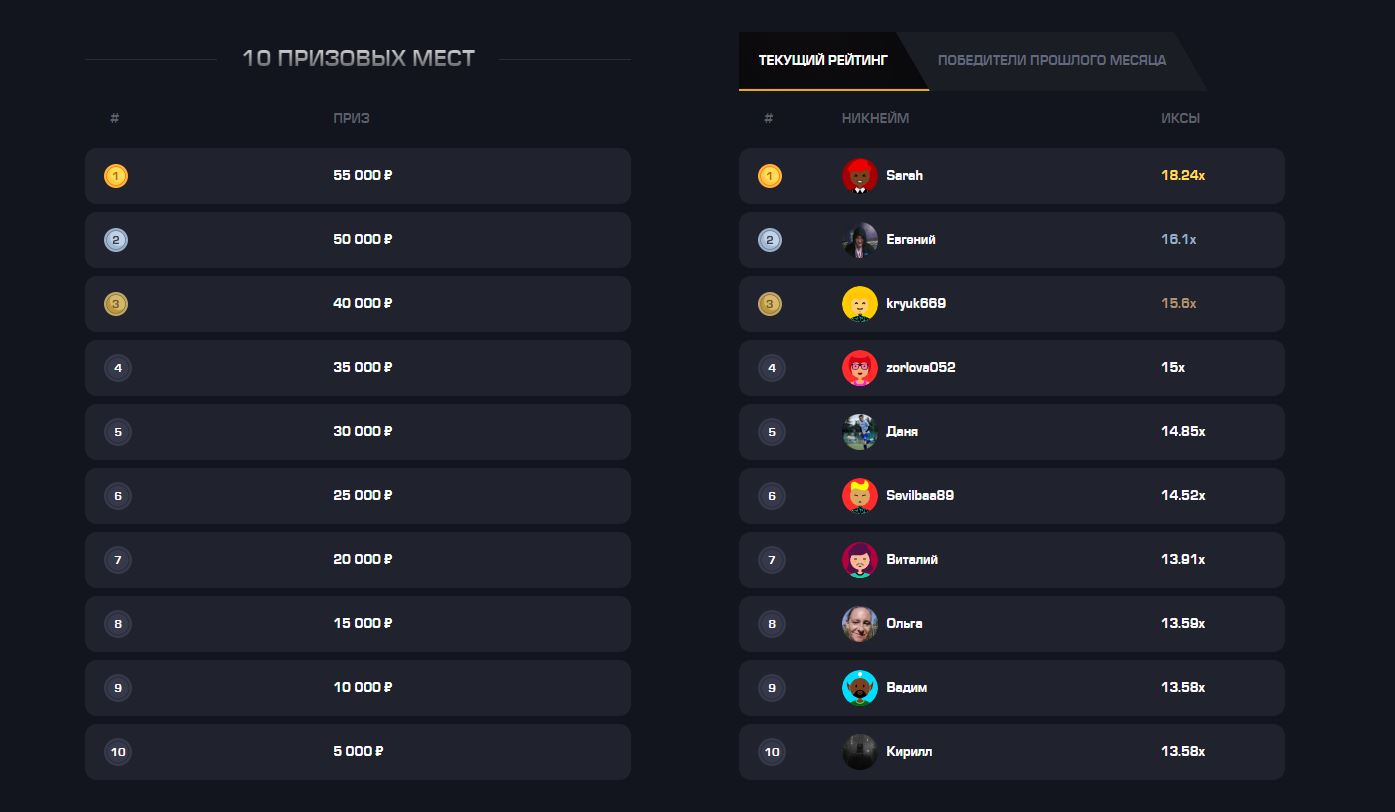
Task: Click the Никнейм column header
Action: coord(875,118)
